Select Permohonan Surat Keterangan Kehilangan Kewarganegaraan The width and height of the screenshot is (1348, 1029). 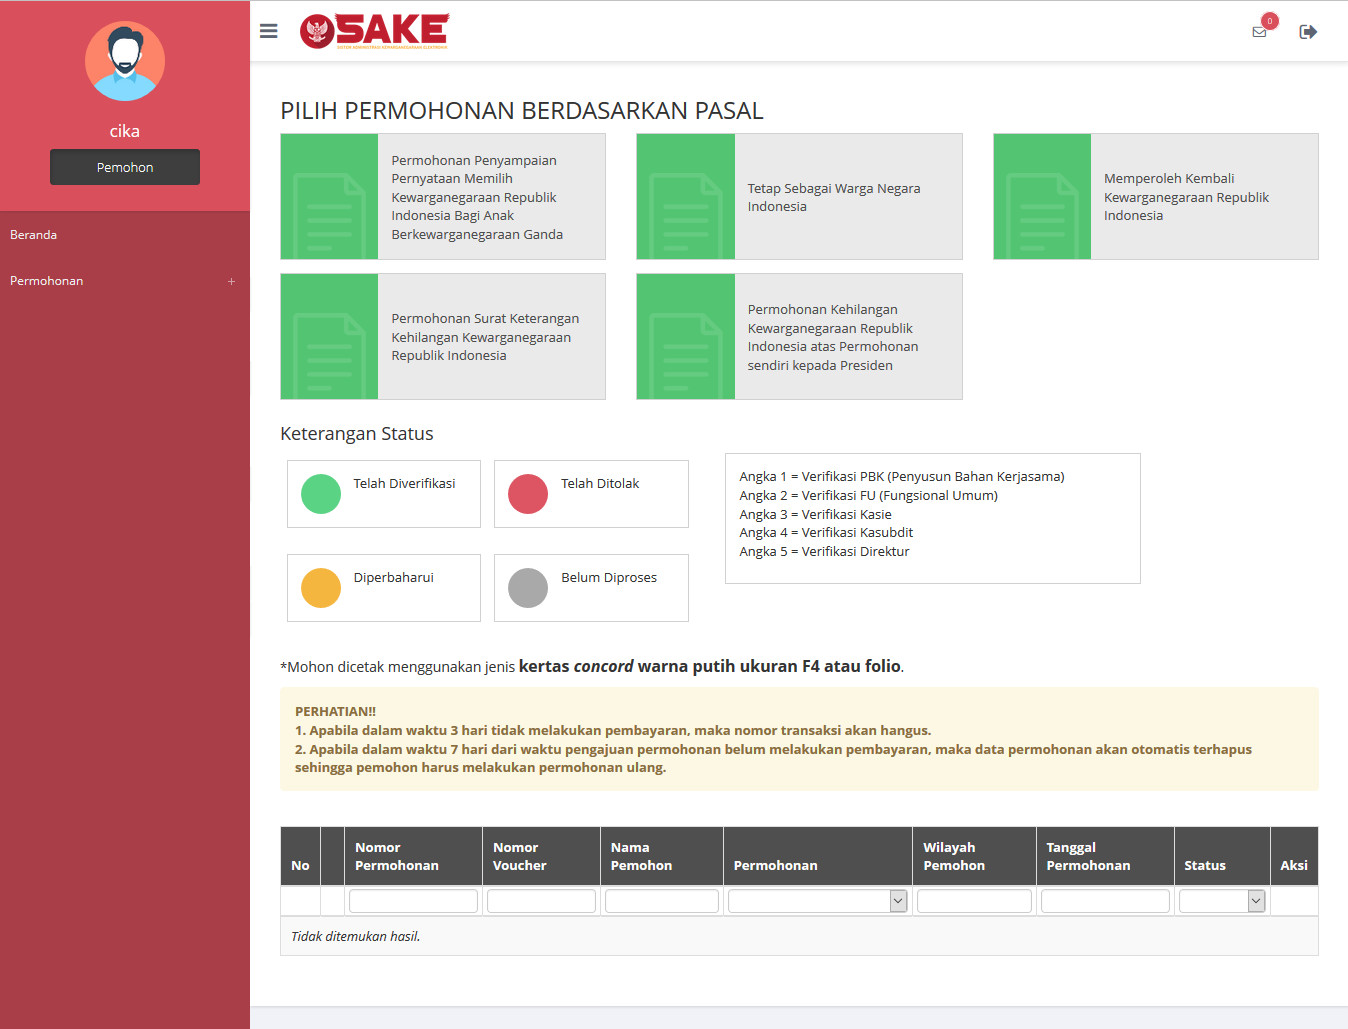[x=485, y=337]
